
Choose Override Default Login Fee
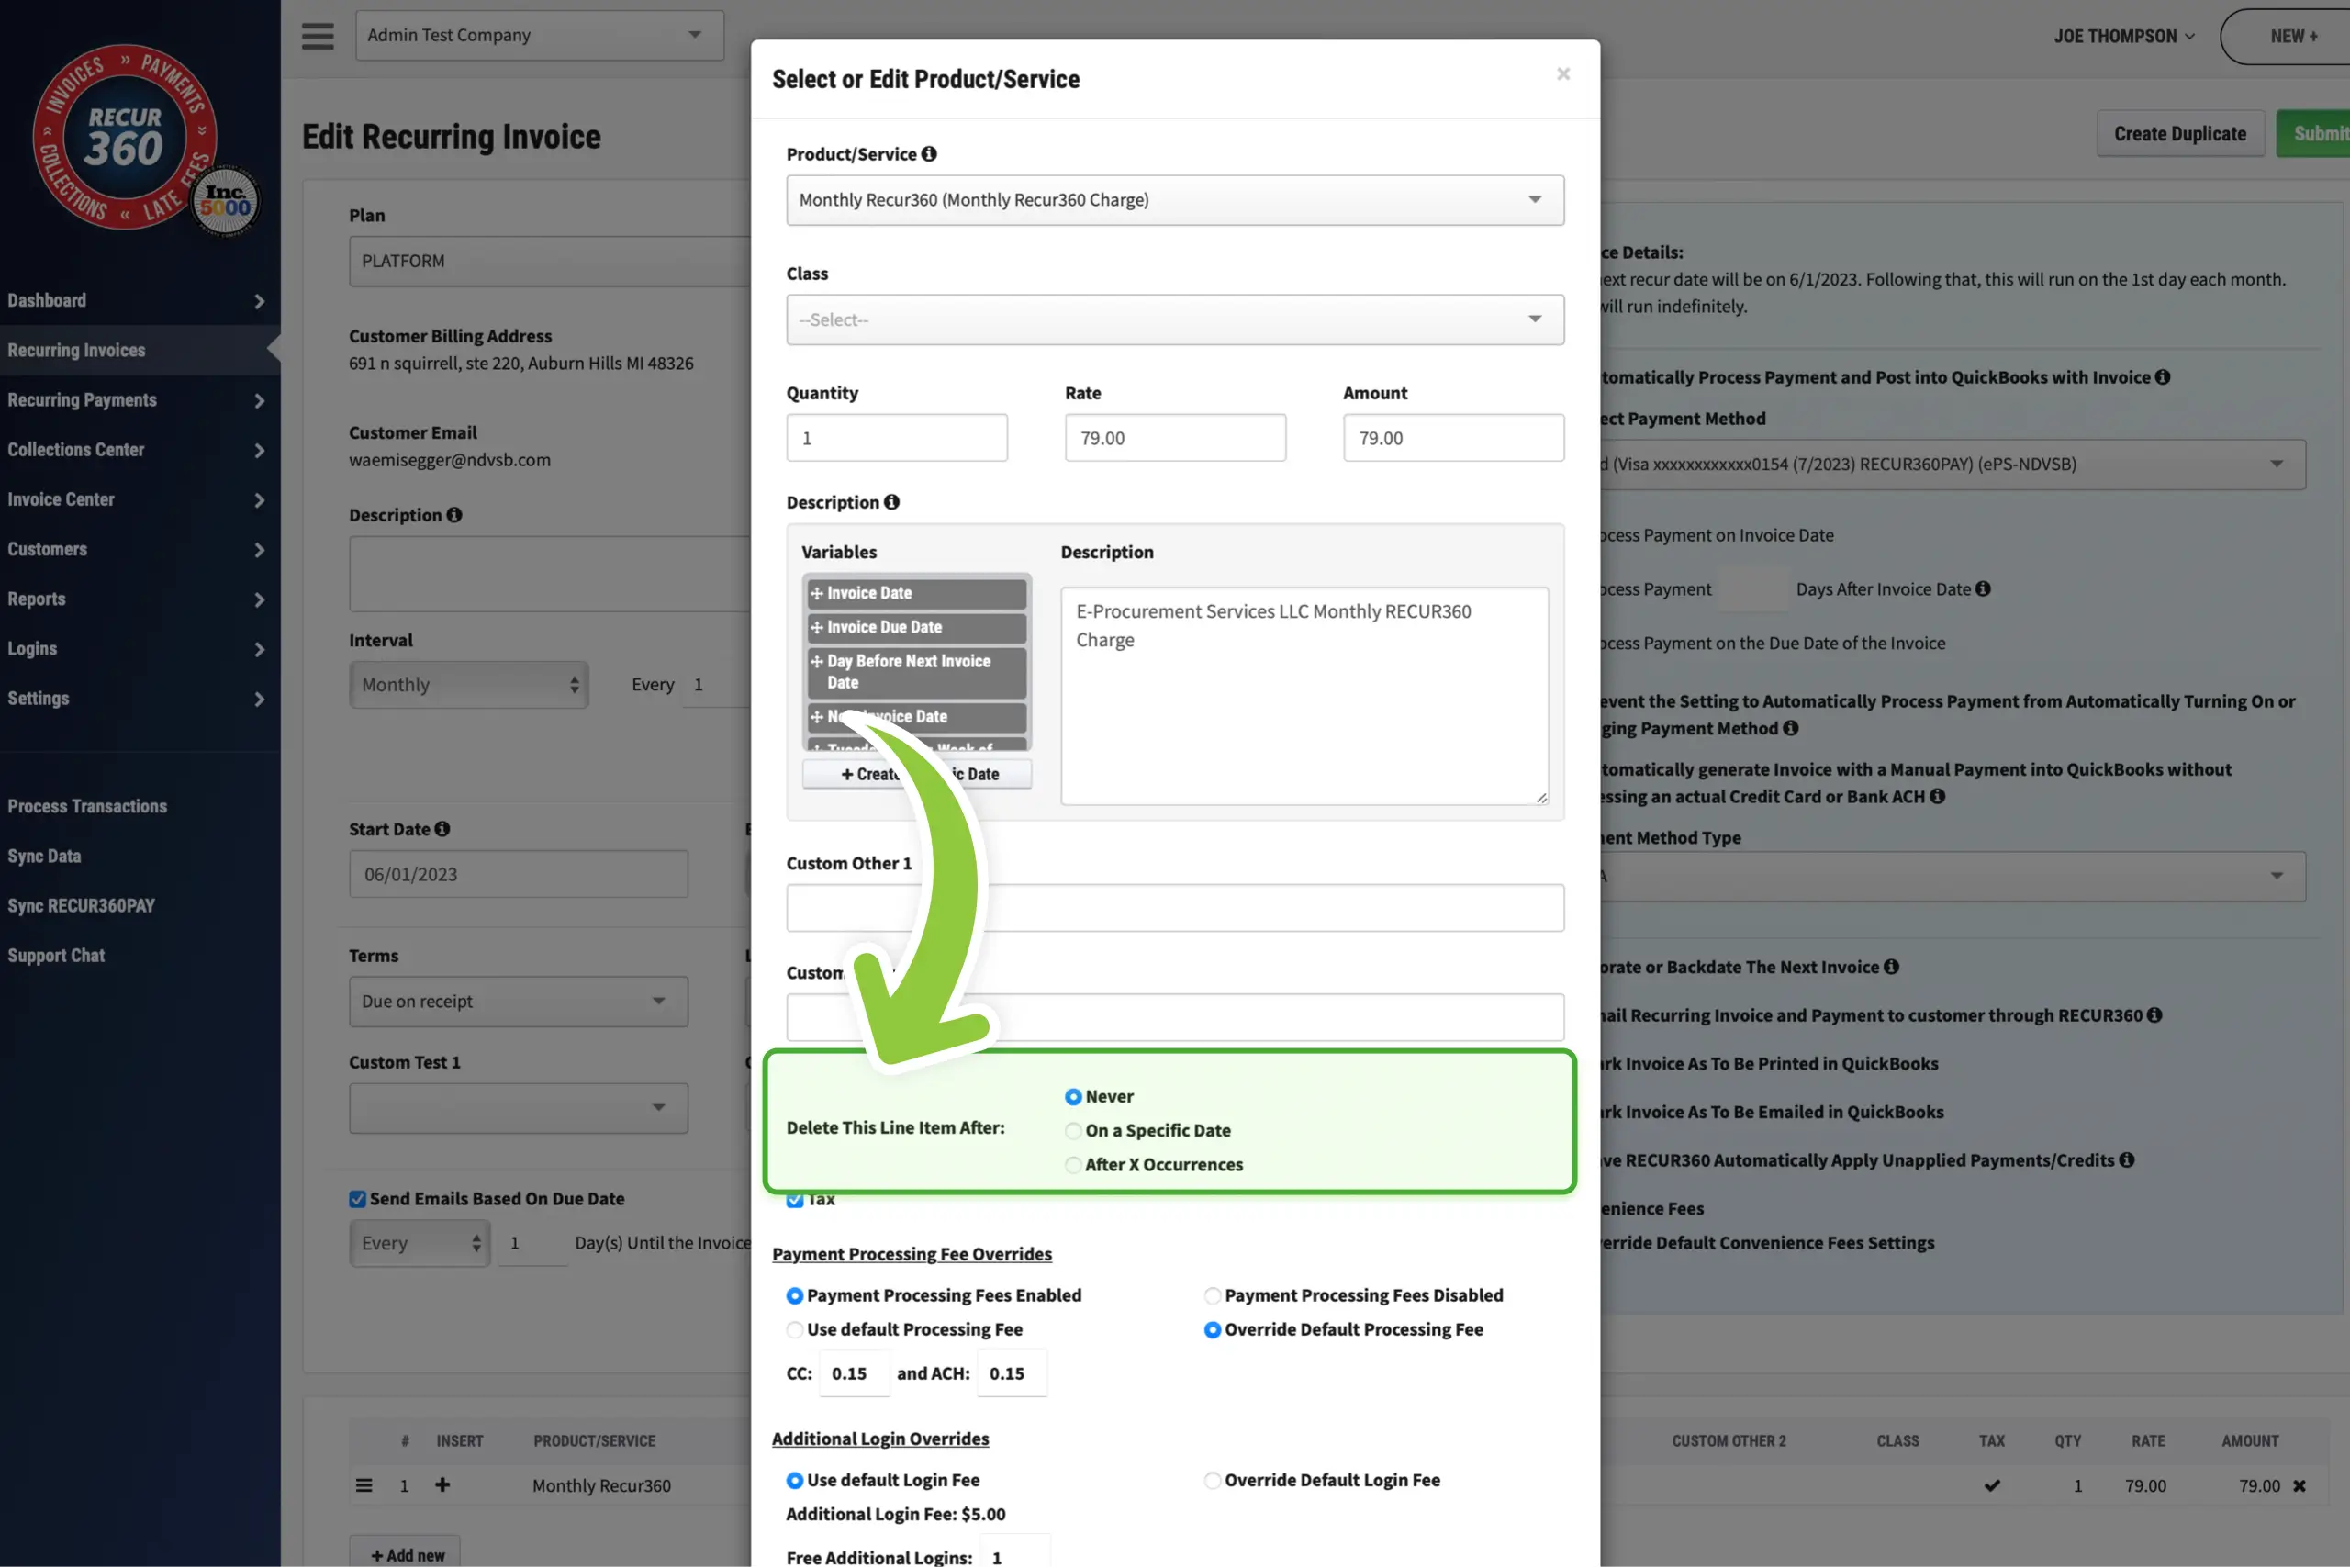pyautogui.click(x=1213, y=1480)
